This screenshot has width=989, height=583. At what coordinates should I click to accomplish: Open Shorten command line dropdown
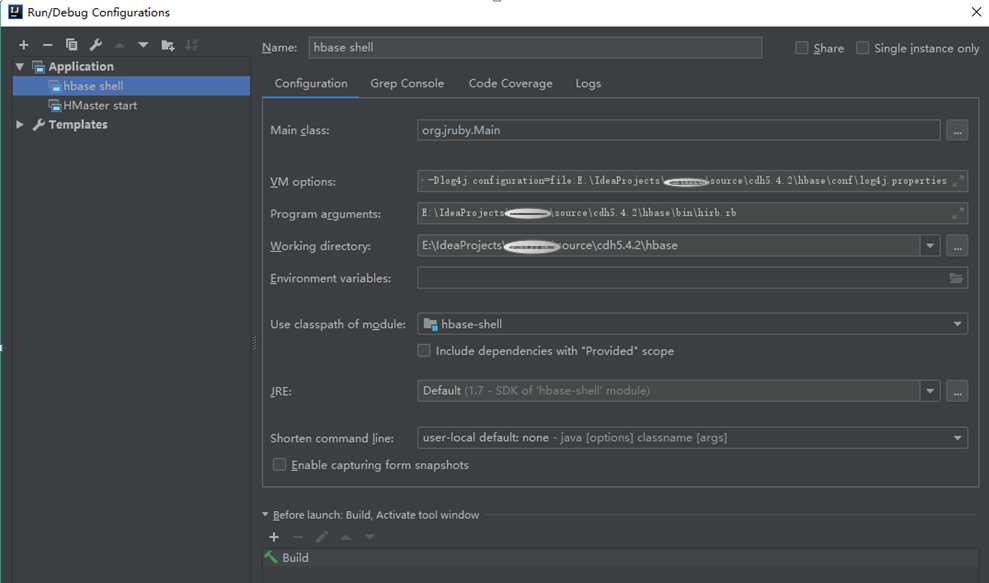(957, 438)
